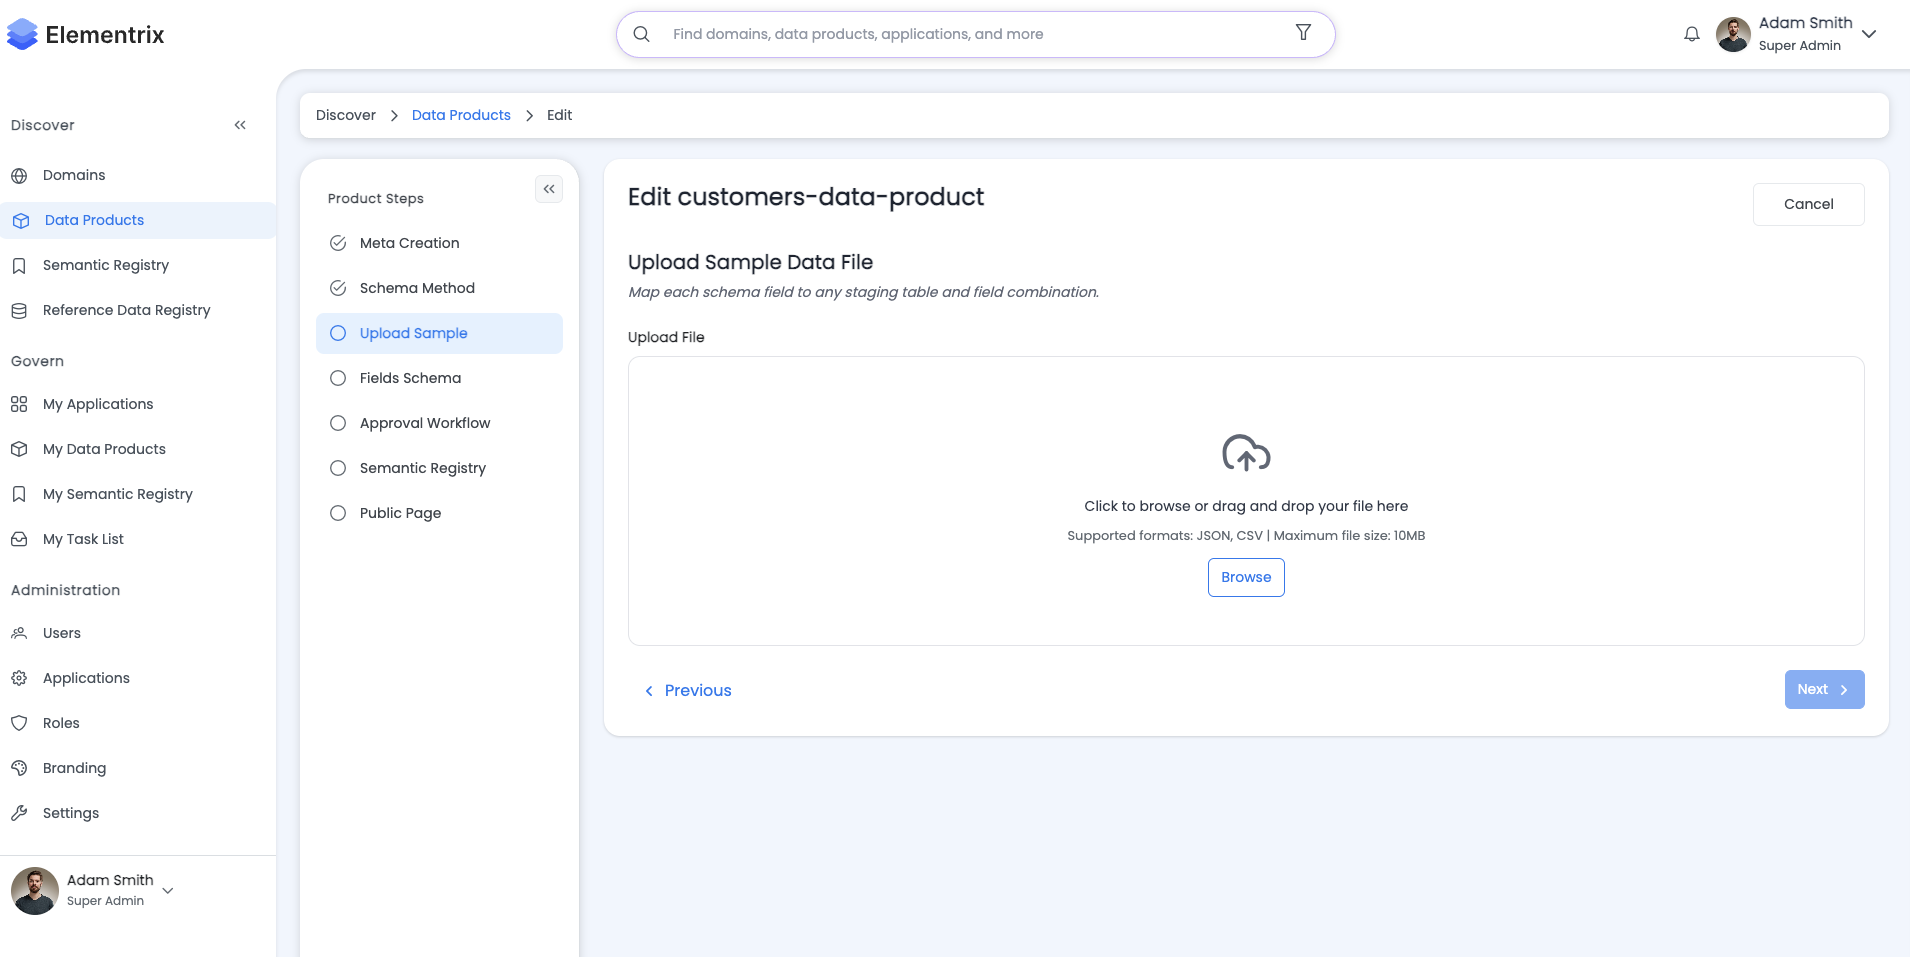1910x957 pixels.
Task: Select the Reference Data Registry icon
Action: (x=20, y=310)
